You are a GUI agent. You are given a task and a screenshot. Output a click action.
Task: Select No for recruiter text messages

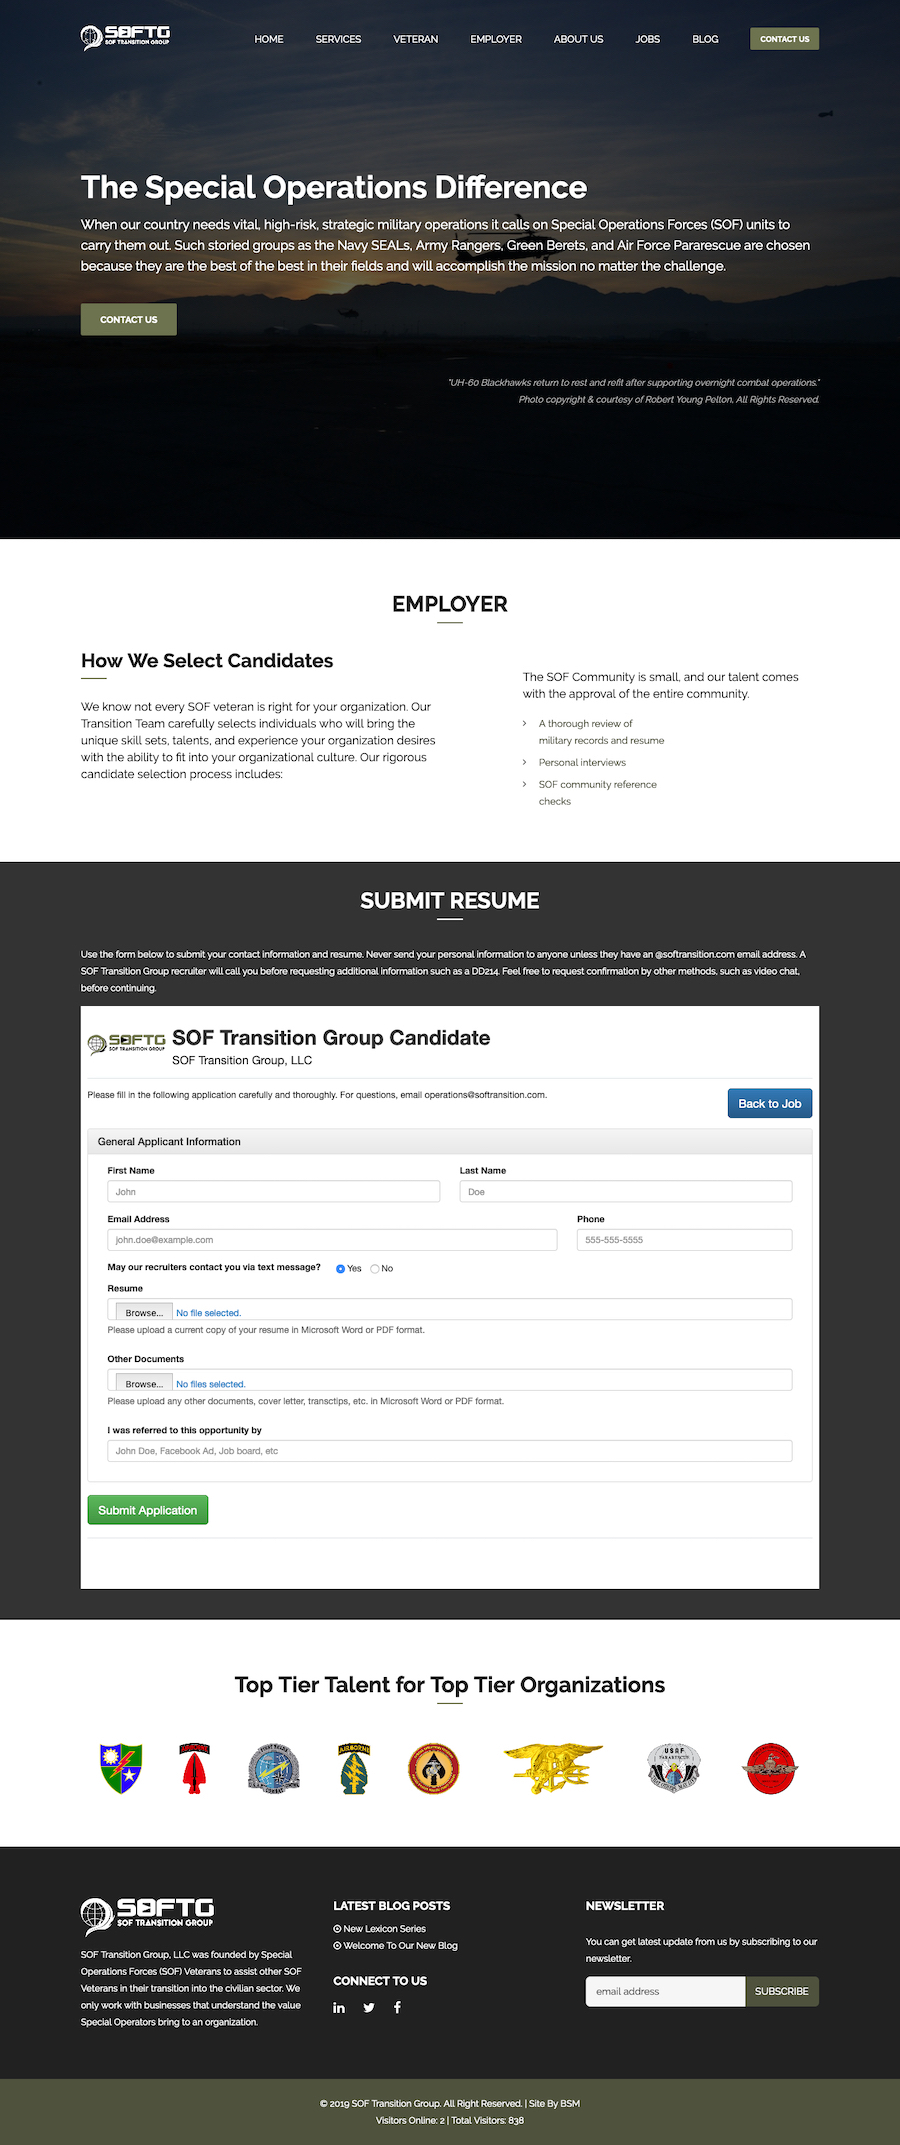(375, 1268)
